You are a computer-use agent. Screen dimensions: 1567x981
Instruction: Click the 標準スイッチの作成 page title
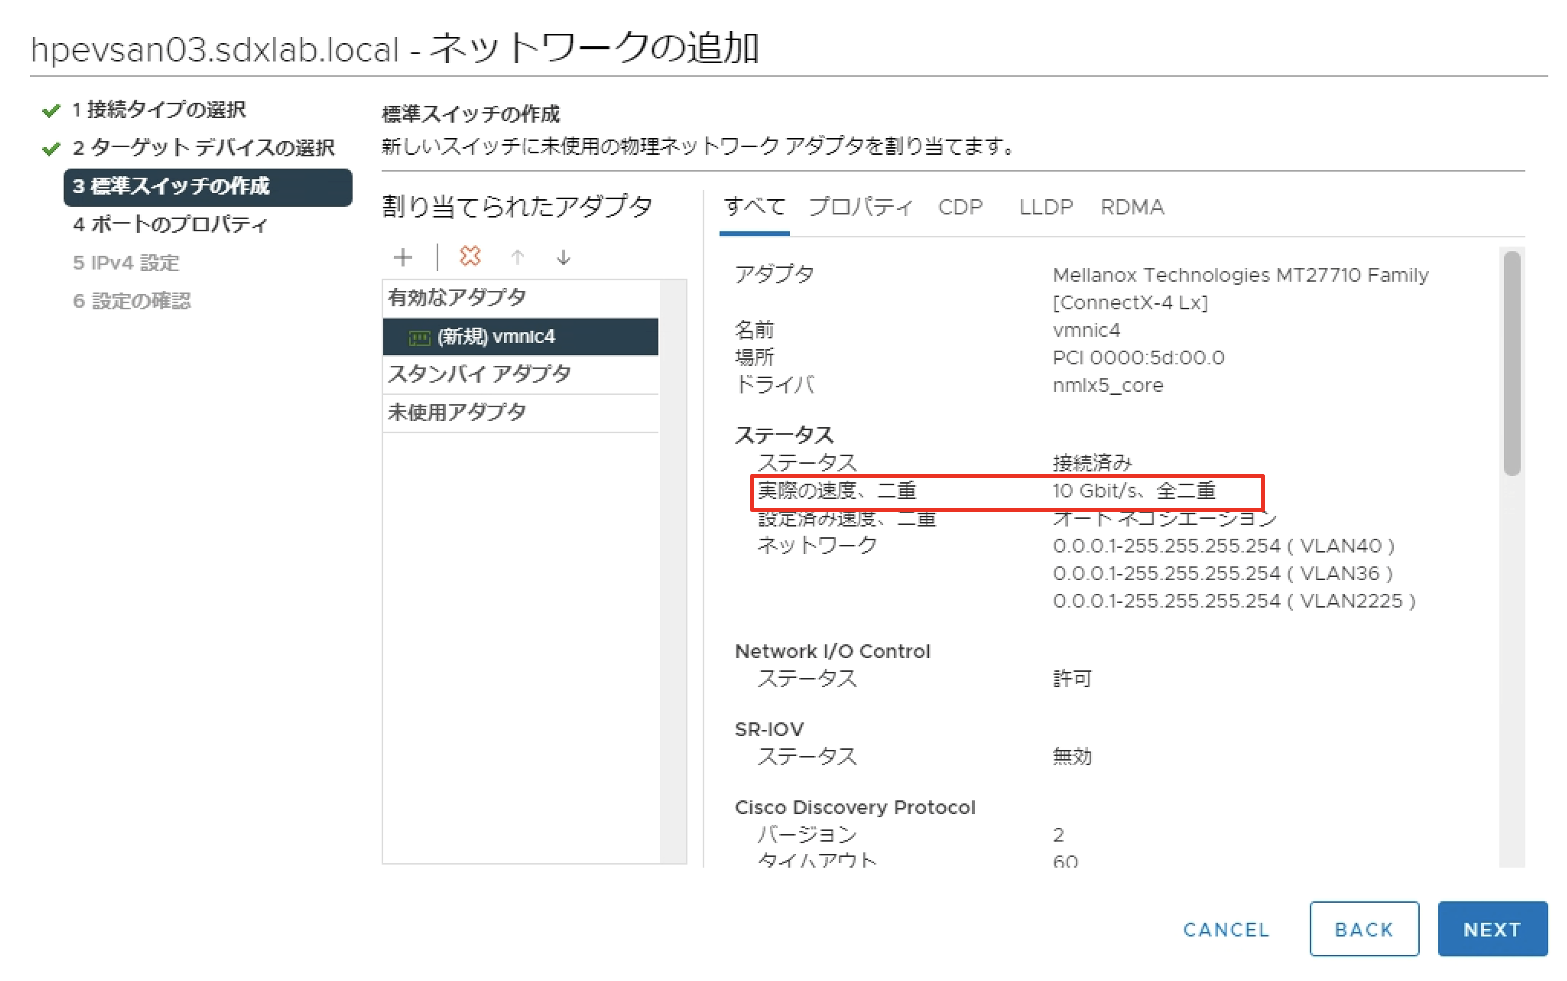tap(471, 114)
